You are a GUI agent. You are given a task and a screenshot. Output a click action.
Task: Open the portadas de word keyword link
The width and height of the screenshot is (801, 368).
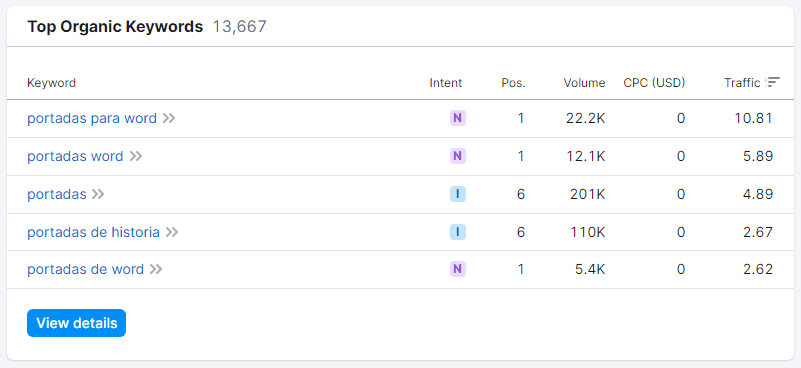click(x=85, y=269)
